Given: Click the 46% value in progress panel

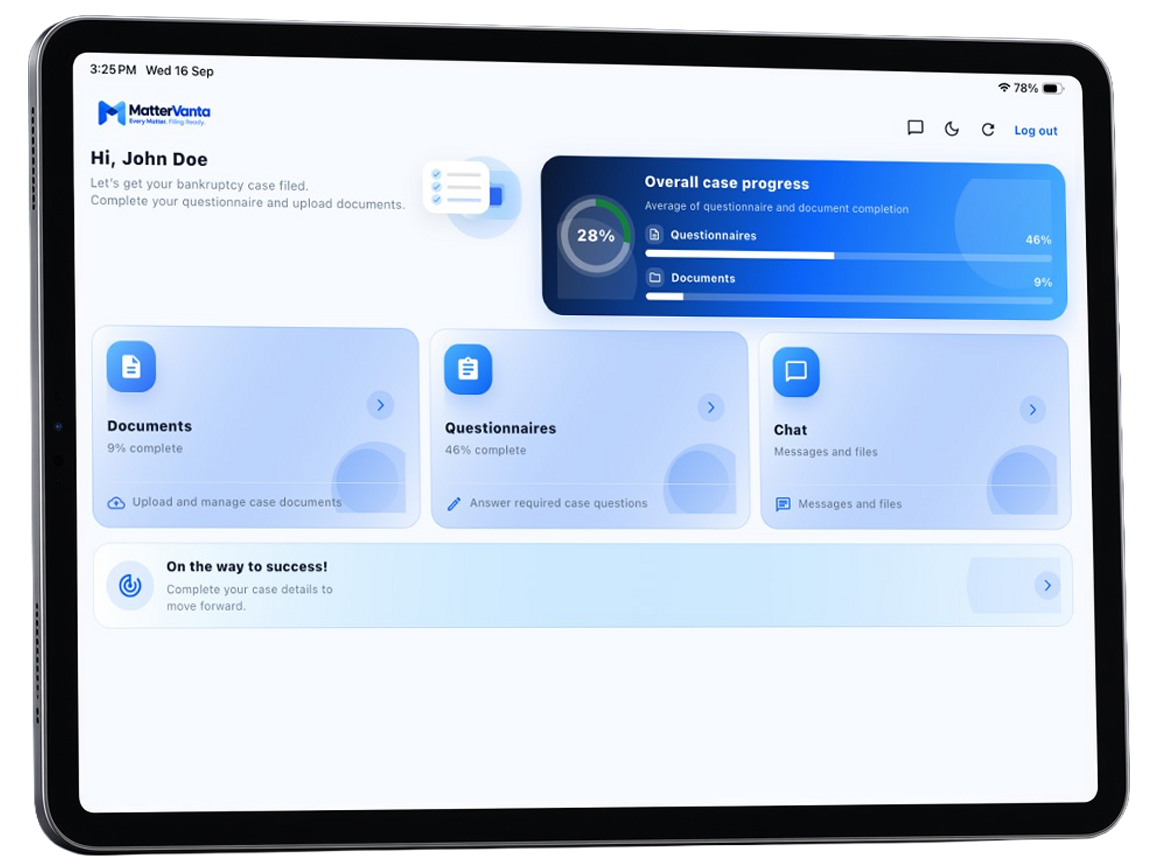Looking at the screenshot, I should coord(1038,240).
